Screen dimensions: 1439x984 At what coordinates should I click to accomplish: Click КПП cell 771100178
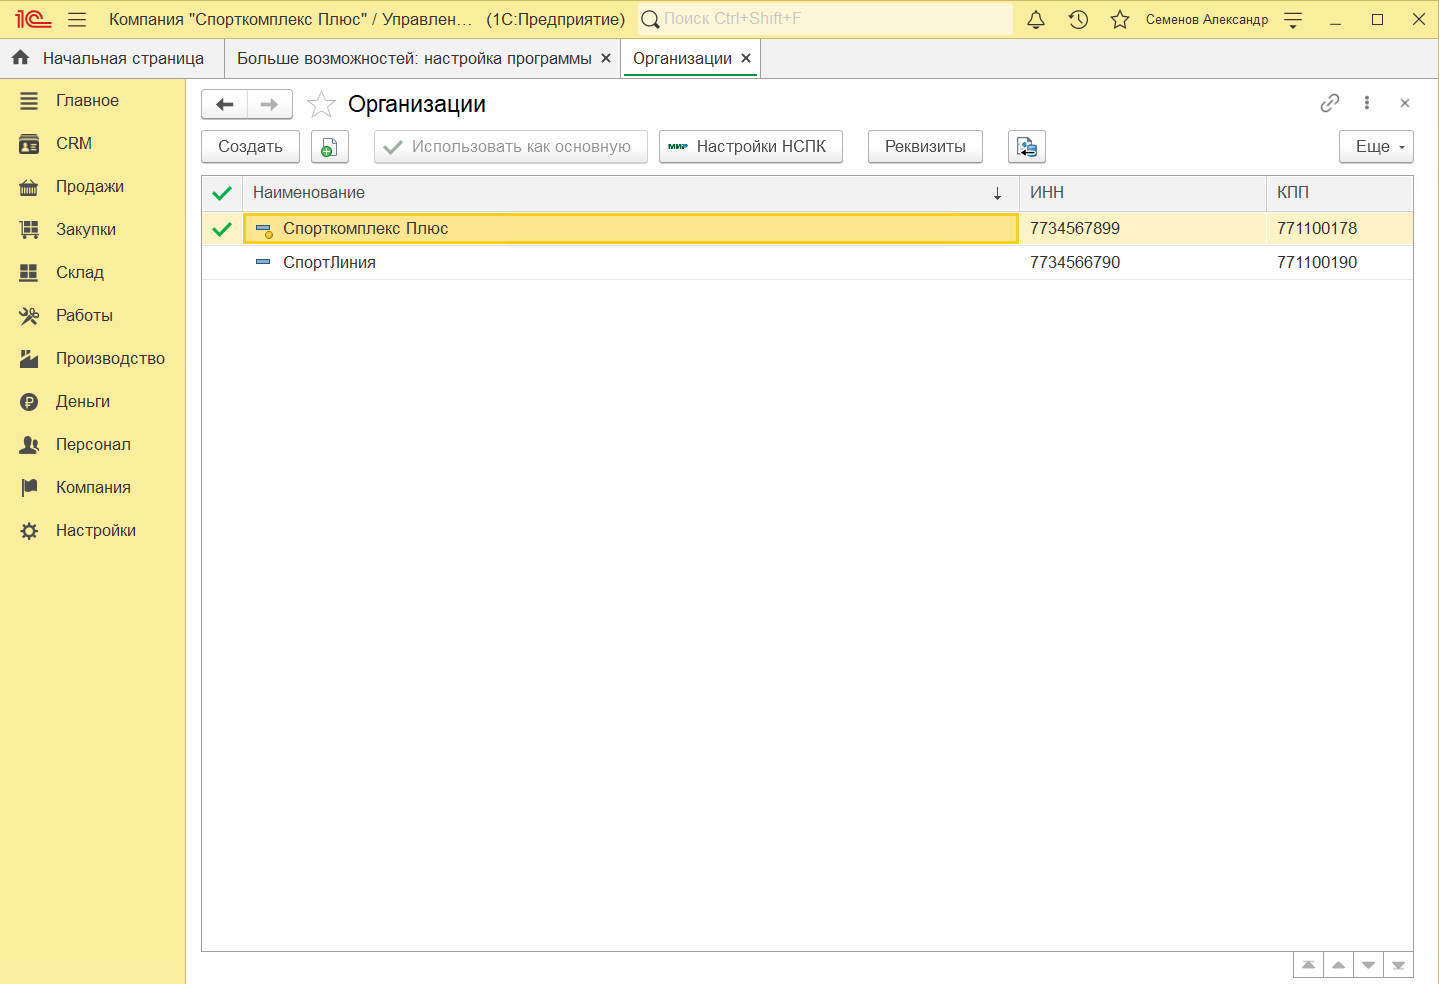point(1340,228)
